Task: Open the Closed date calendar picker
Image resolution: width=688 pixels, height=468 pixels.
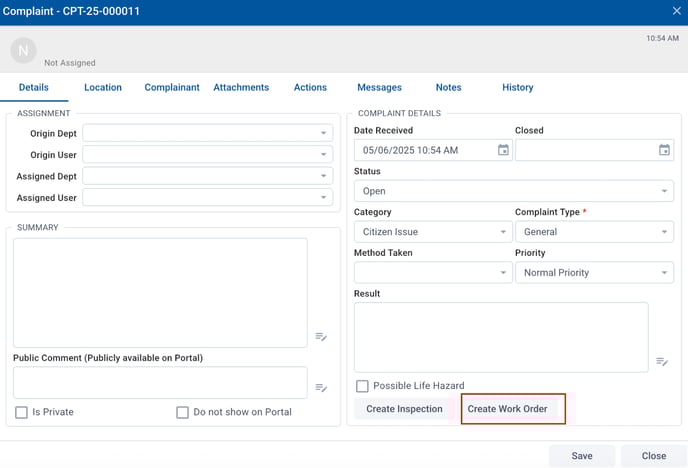Action: coord(664,150)
